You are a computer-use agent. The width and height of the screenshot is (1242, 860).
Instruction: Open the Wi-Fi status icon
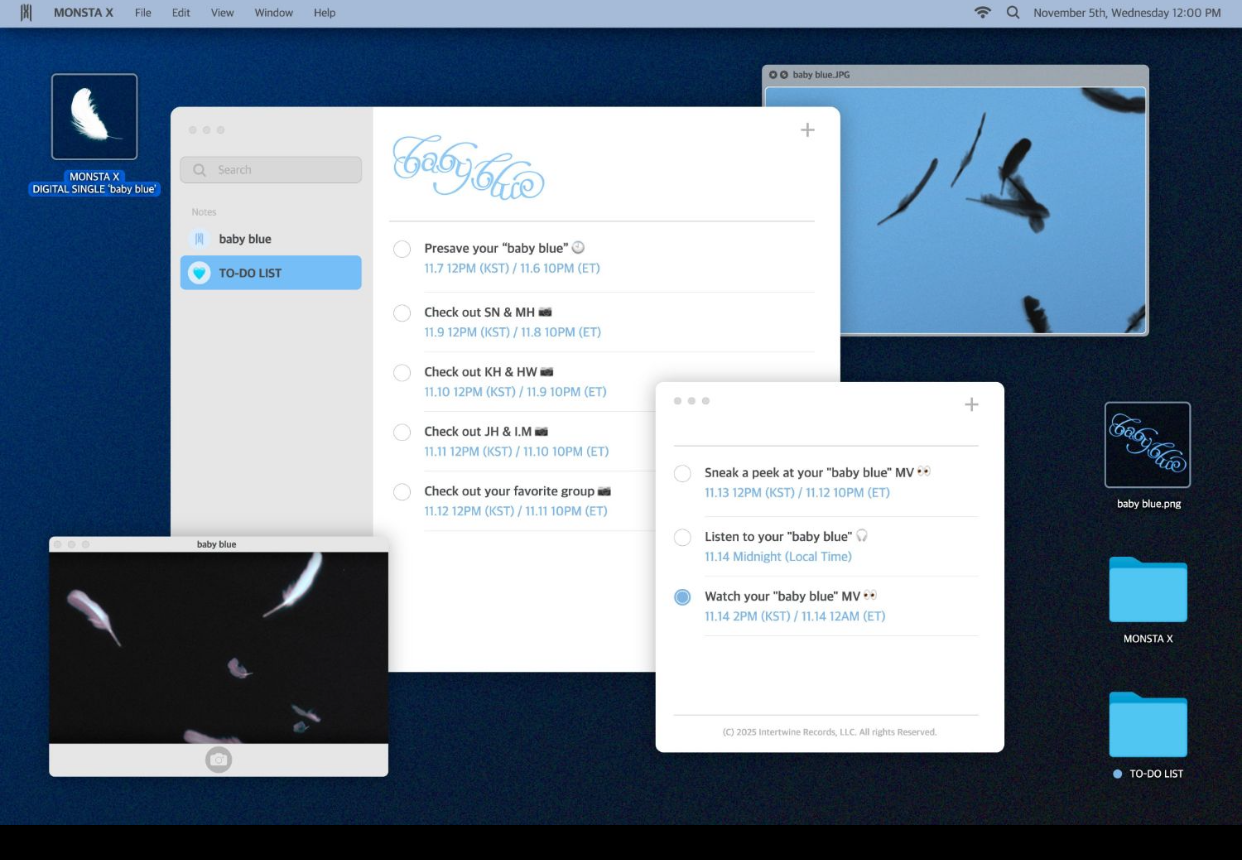pyautogui.click(x=982, y=13)
